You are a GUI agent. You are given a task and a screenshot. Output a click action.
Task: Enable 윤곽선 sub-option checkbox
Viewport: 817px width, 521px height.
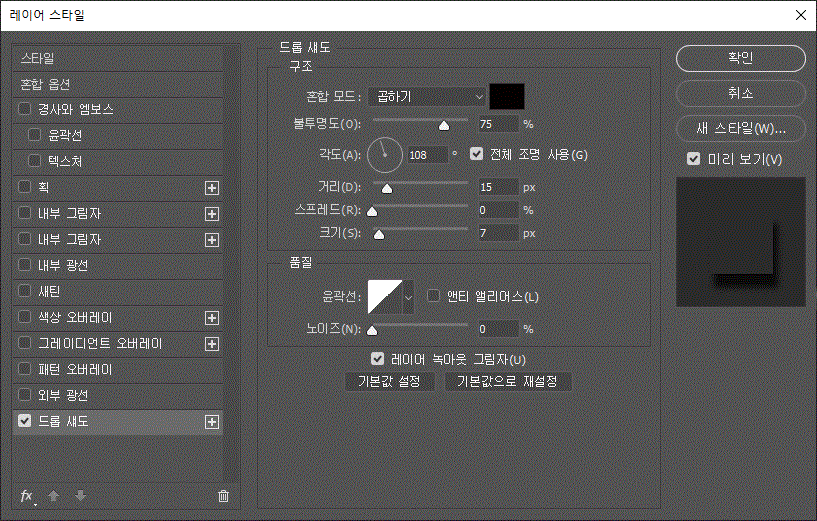(x=34, y=135)
